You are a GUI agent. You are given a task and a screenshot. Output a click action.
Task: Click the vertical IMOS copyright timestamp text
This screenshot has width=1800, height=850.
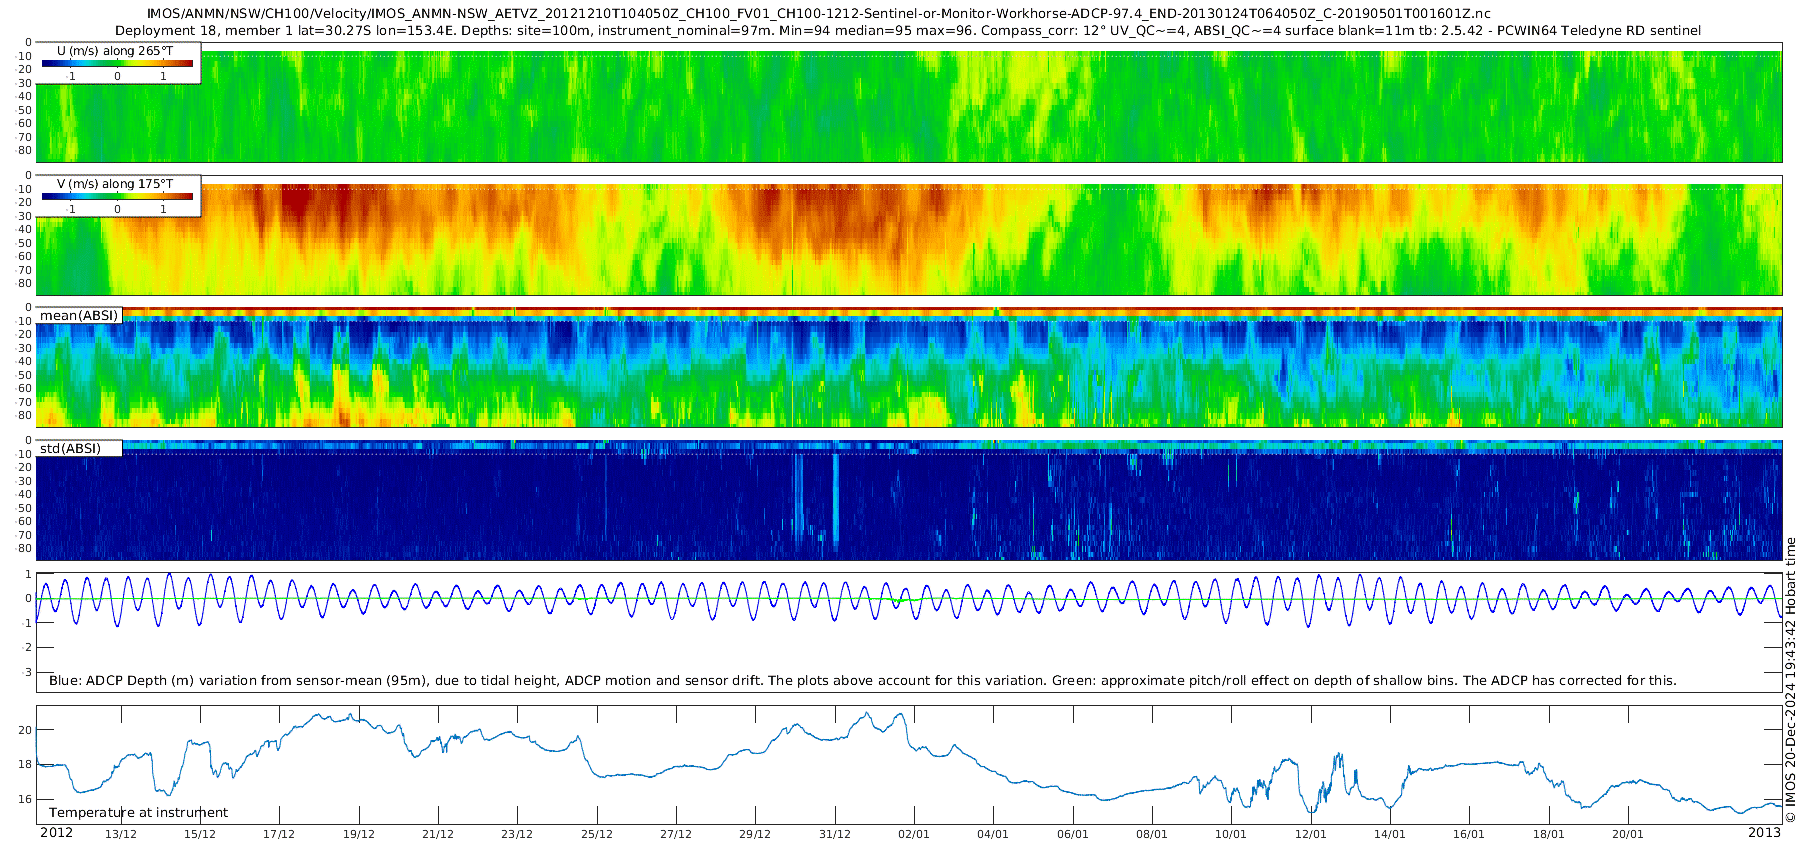click(x=1790, y=680)
